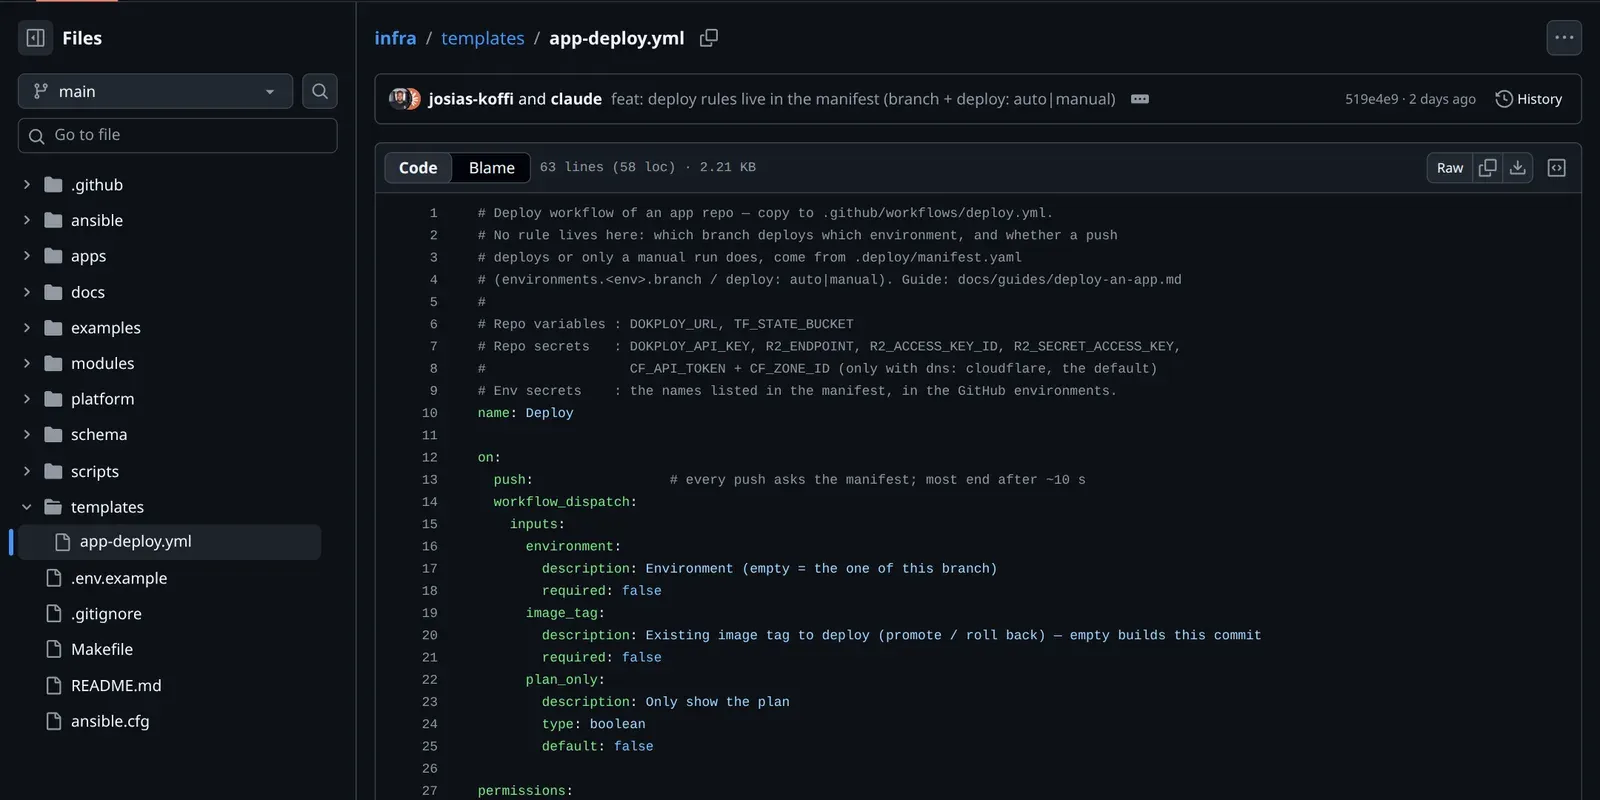The width and height of the screenshot is (1600, 800).
Task: Open josias-koffi's profile link
Action: point(471,99)
